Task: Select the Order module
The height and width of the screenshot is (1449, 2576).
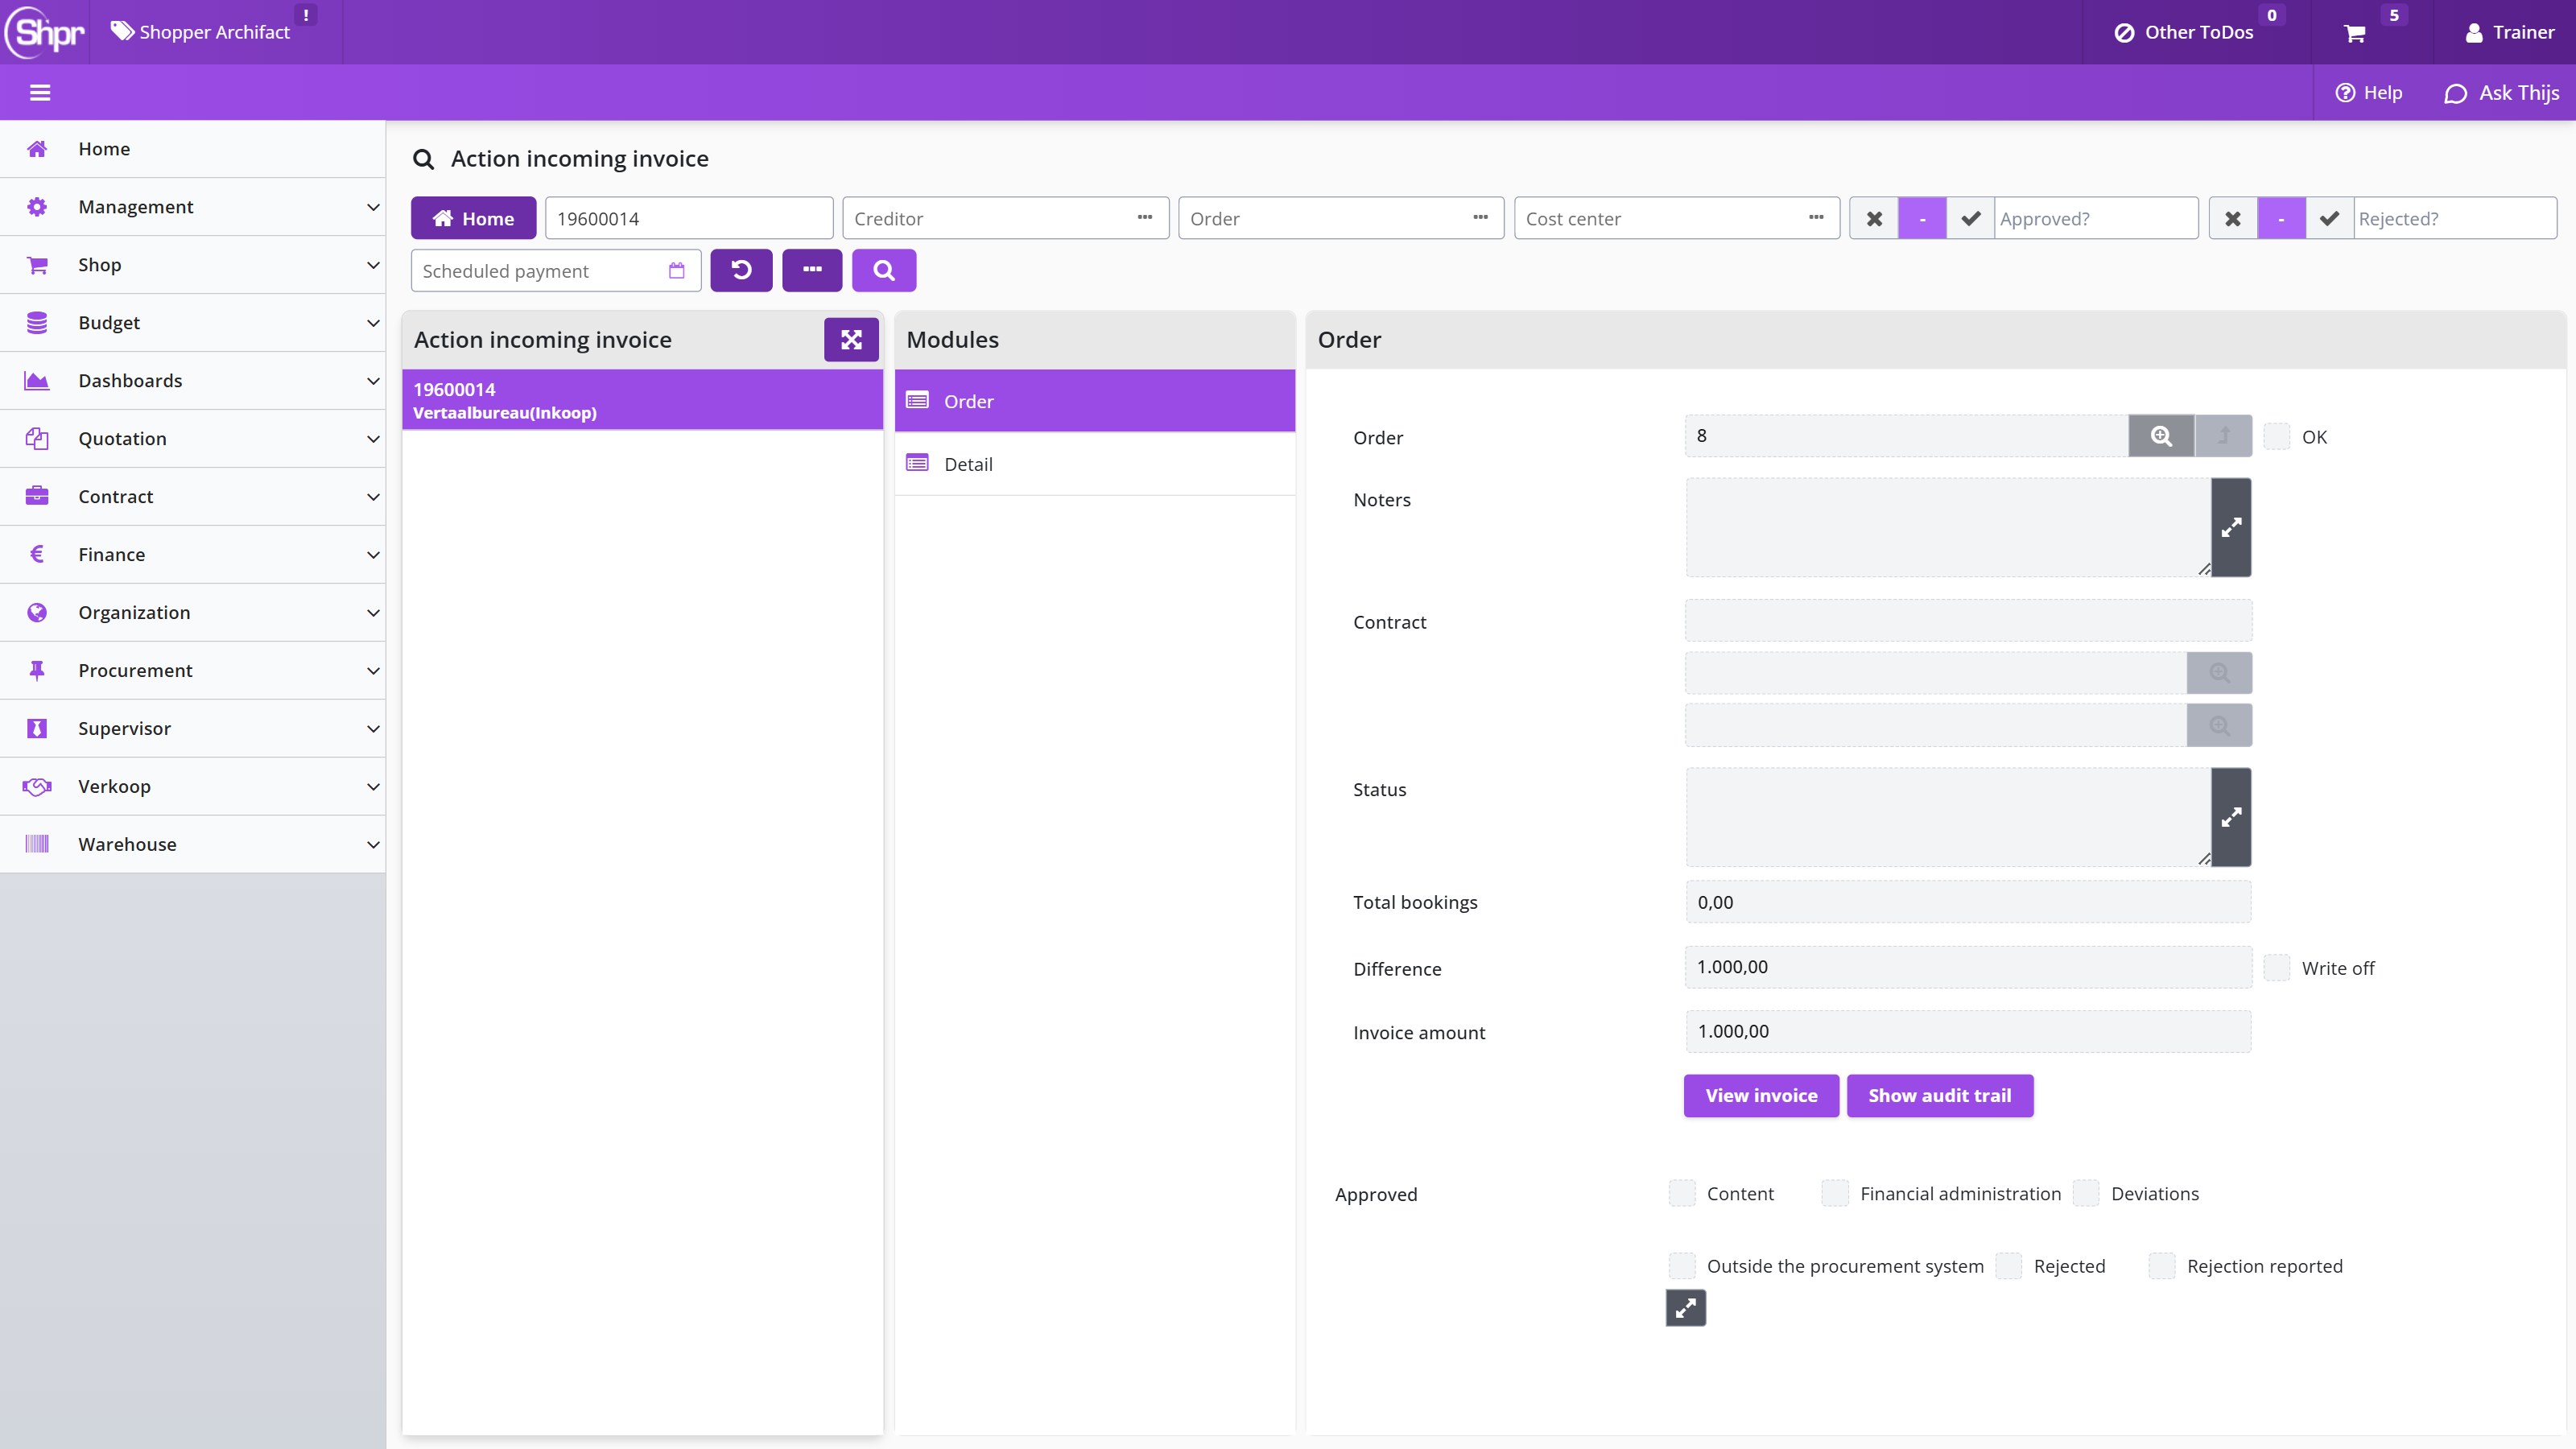Action: pyautogui.click(x=1095, y=401)
